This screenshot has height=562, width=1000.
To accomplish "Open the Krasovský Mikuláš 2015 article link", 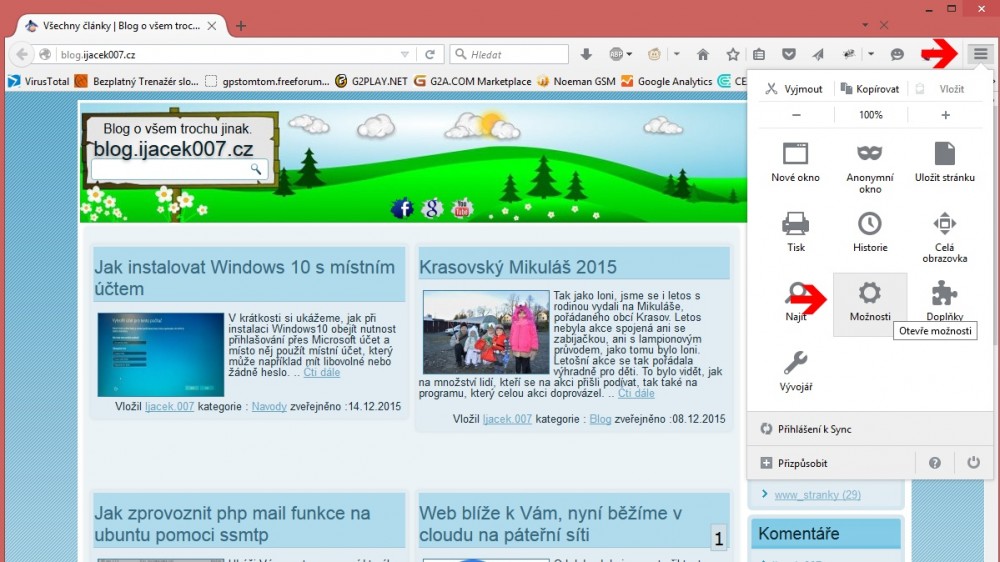I will 518,267.
